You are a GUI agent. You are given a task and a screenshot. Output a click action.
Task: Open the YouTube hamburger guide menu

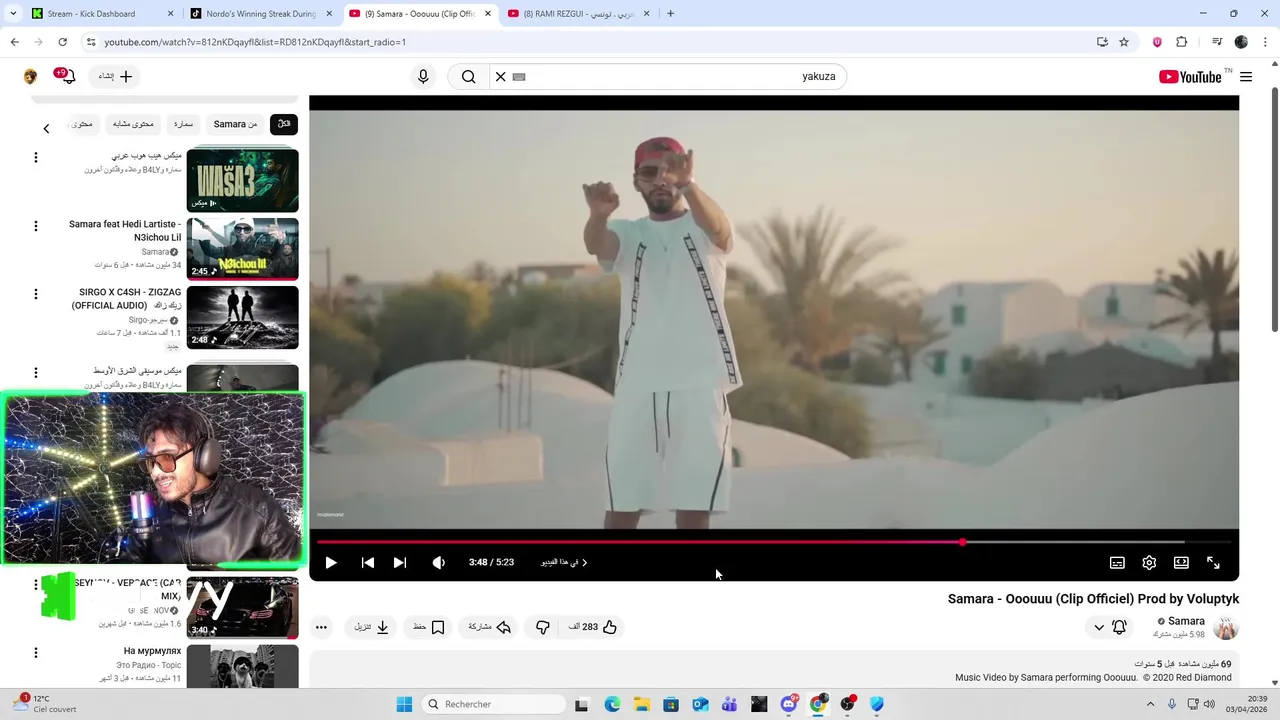1246,77
